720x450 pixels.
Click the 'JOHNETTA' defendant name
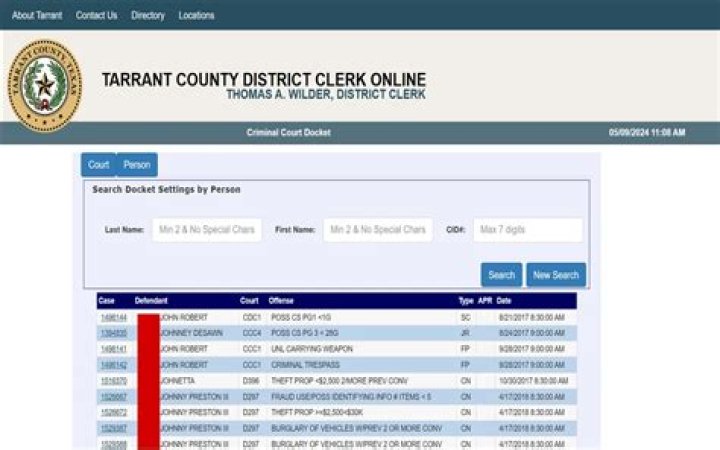pyautogui.click(x=177, y=381)
